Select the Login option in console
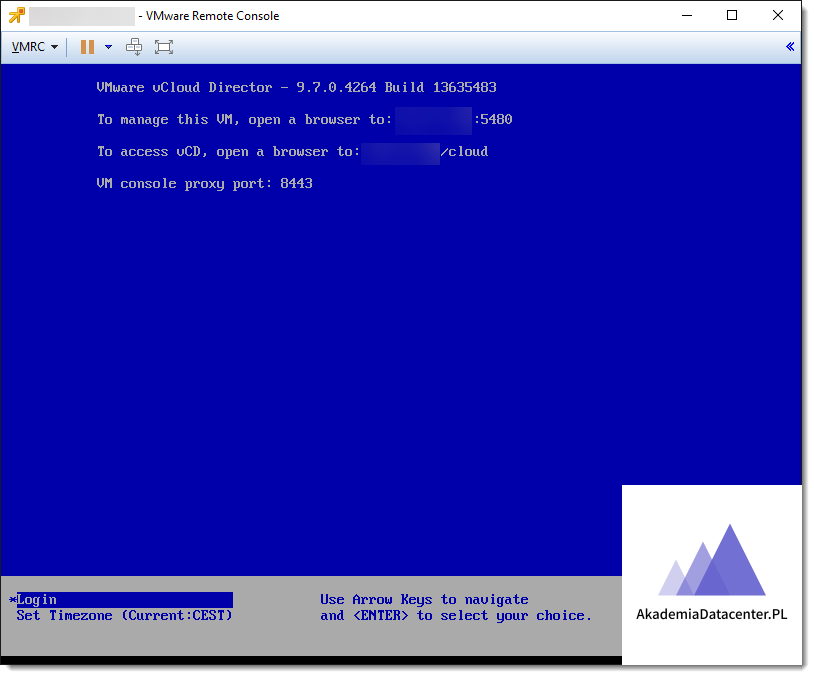This screenshot has width=814, height=677. pyautogui.click(x=37, y=600)
